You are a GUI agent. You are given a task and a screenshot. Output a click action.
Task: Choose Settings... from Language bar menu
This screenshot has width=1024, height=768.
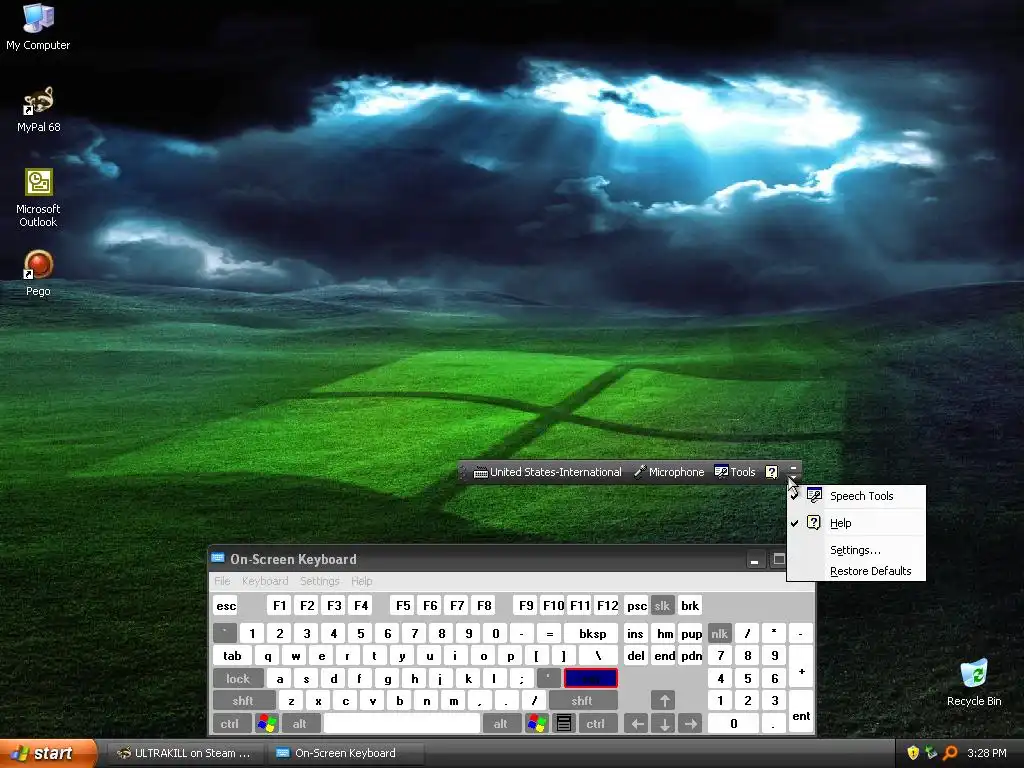(856, 550)
